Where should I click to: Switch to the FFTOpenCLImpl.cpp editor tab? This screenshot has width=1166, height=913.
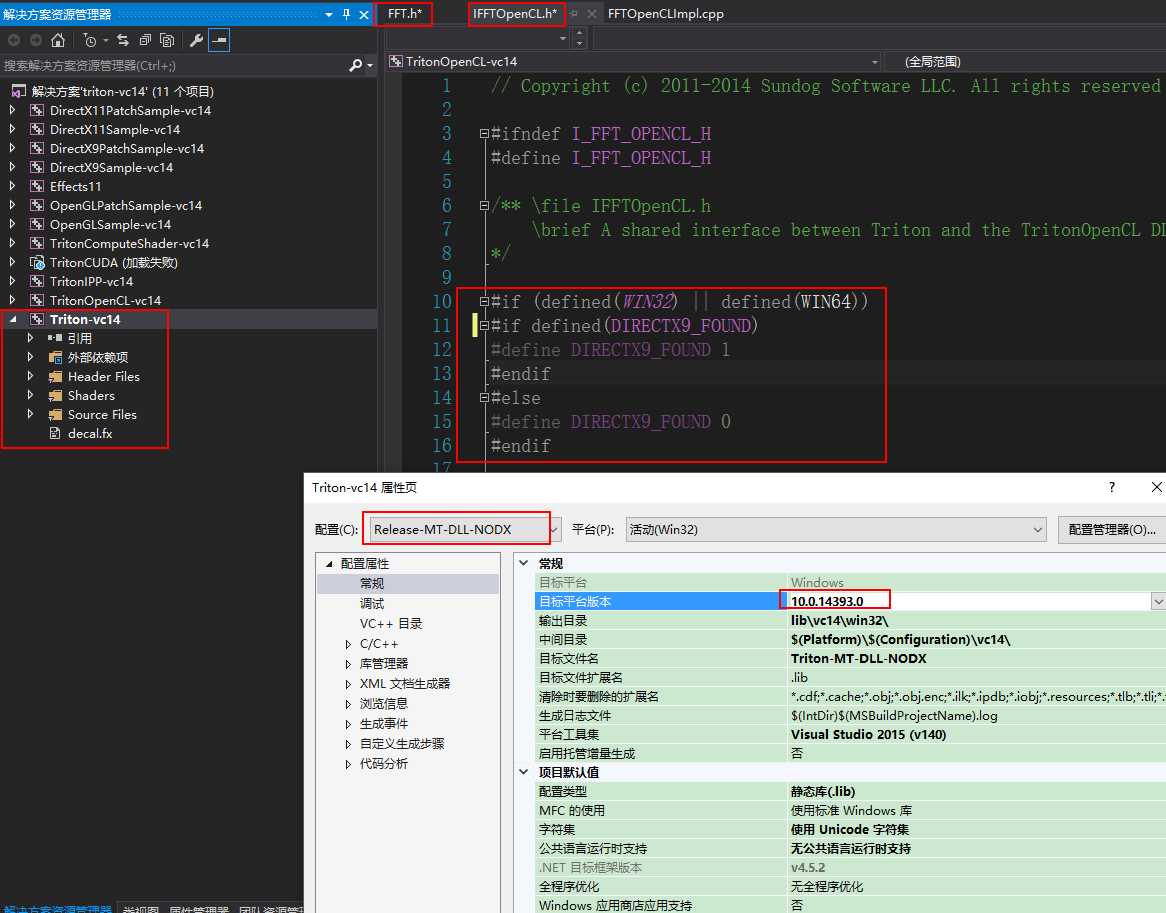coord(666,13)
